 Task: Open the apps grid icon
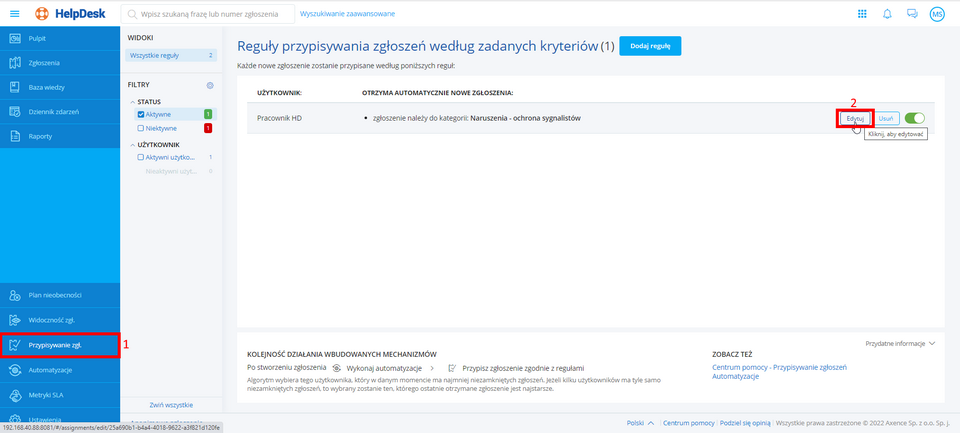863,14
